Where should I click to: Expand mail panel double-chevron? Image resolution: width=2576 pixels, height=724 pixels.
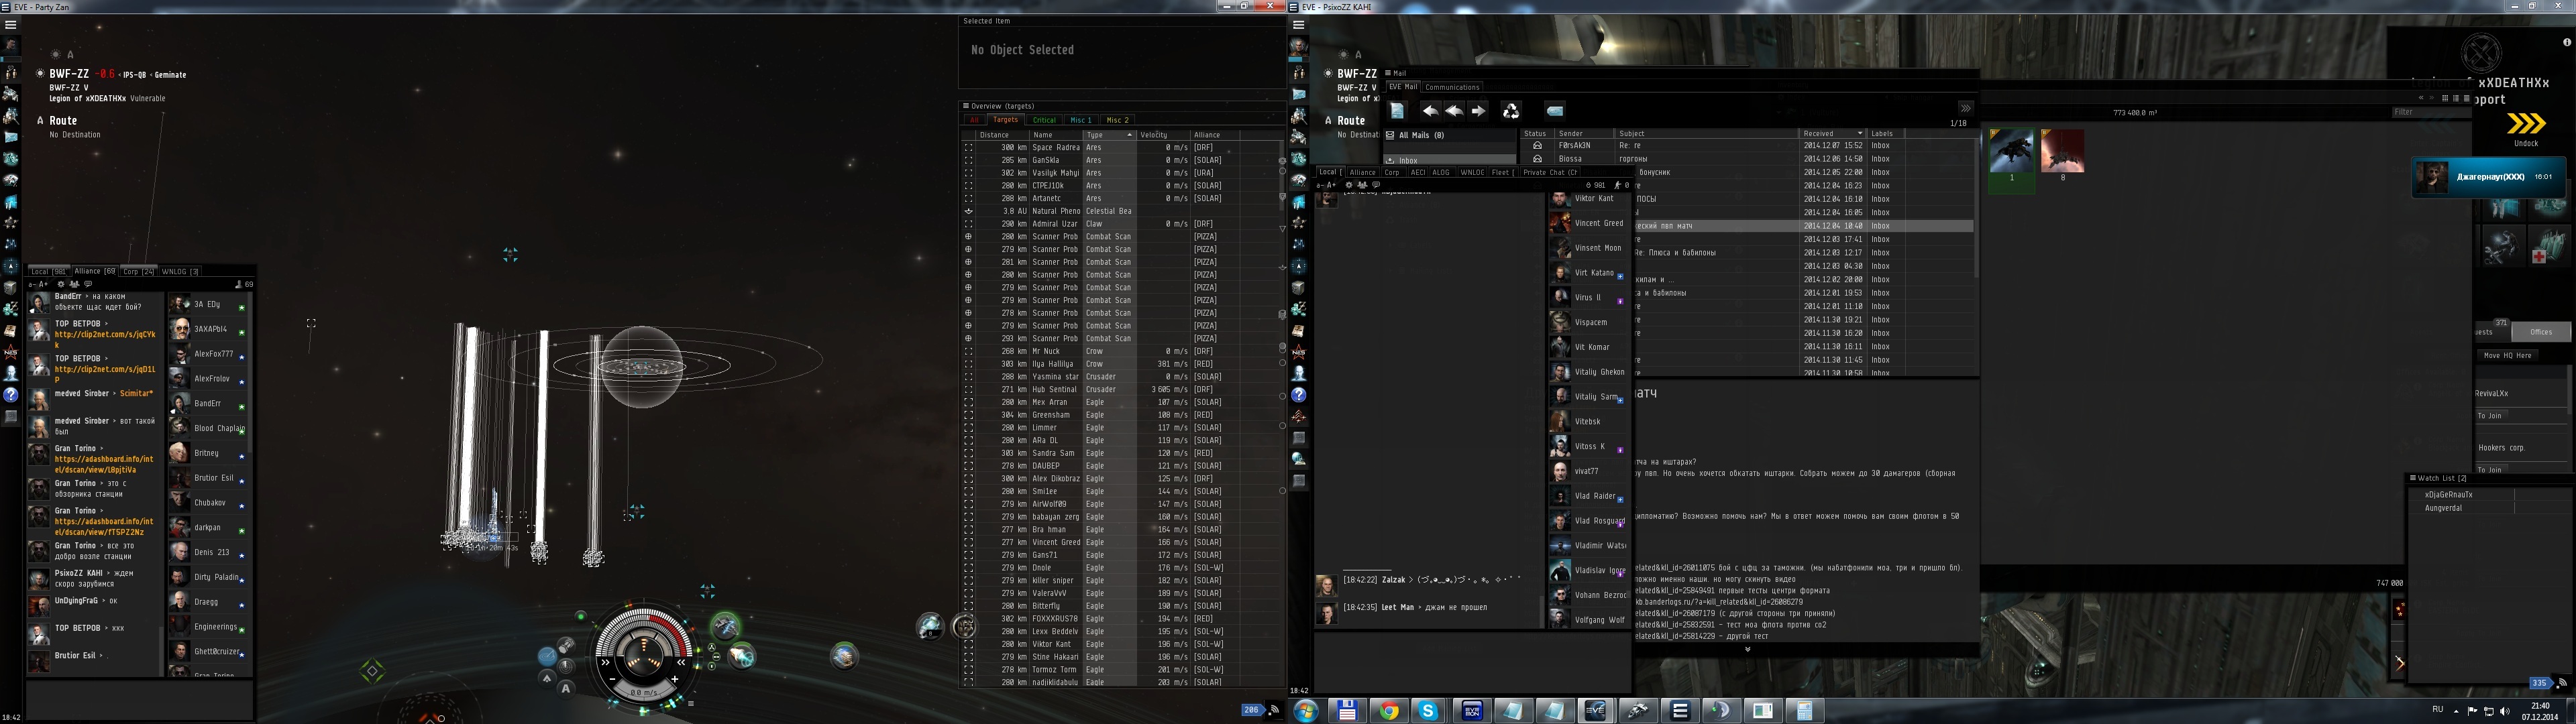(1965, 108)
